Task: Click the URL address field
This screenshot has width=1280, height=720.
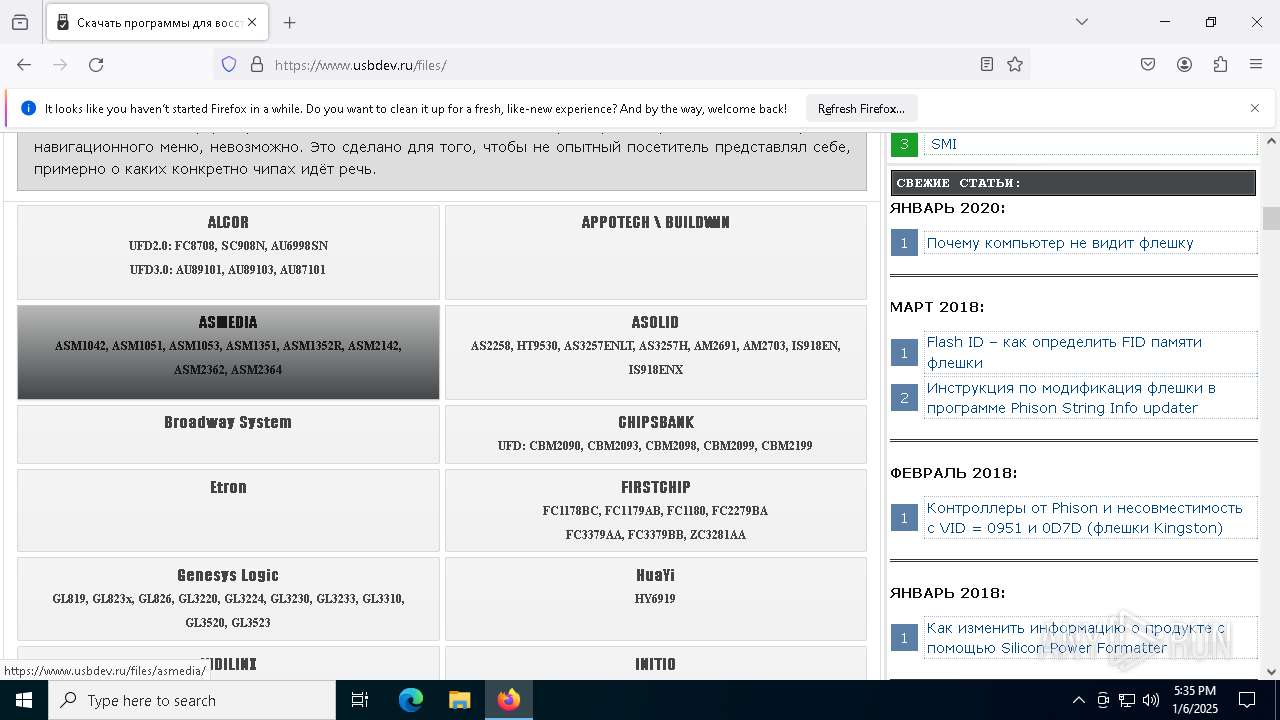Action: click(620, 64)
